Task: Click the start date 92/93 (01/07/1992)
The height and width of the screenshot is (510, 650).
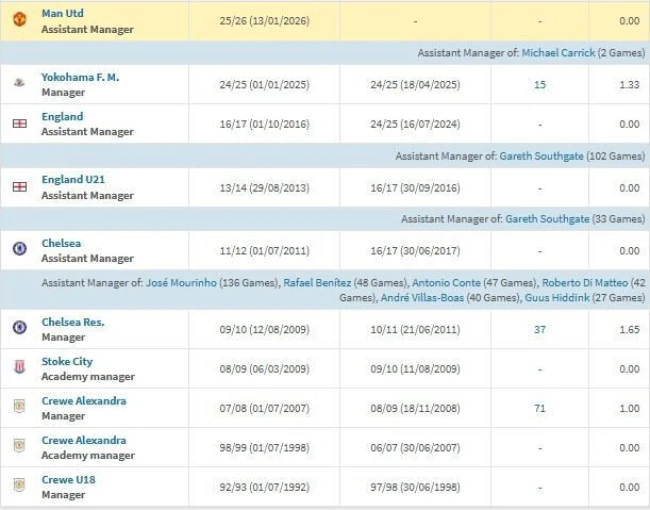Action: tap(264, 487)
